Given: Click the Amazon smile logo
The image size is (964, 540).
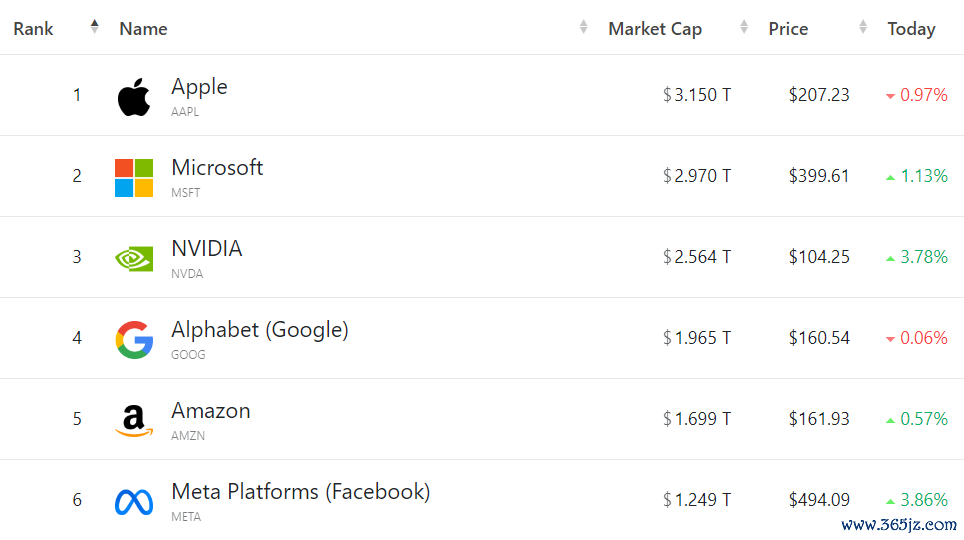Looking at the screenshot, I should (134, 421).
